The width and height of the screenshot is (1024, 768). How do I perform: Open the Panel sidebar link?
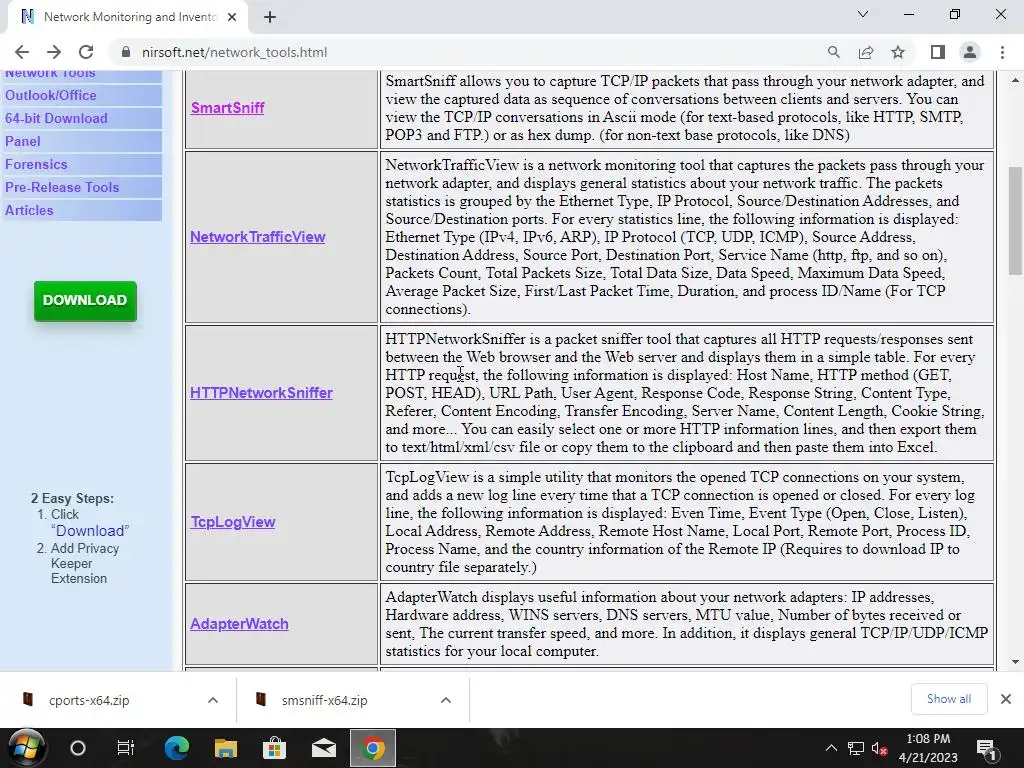coord(22,141)
